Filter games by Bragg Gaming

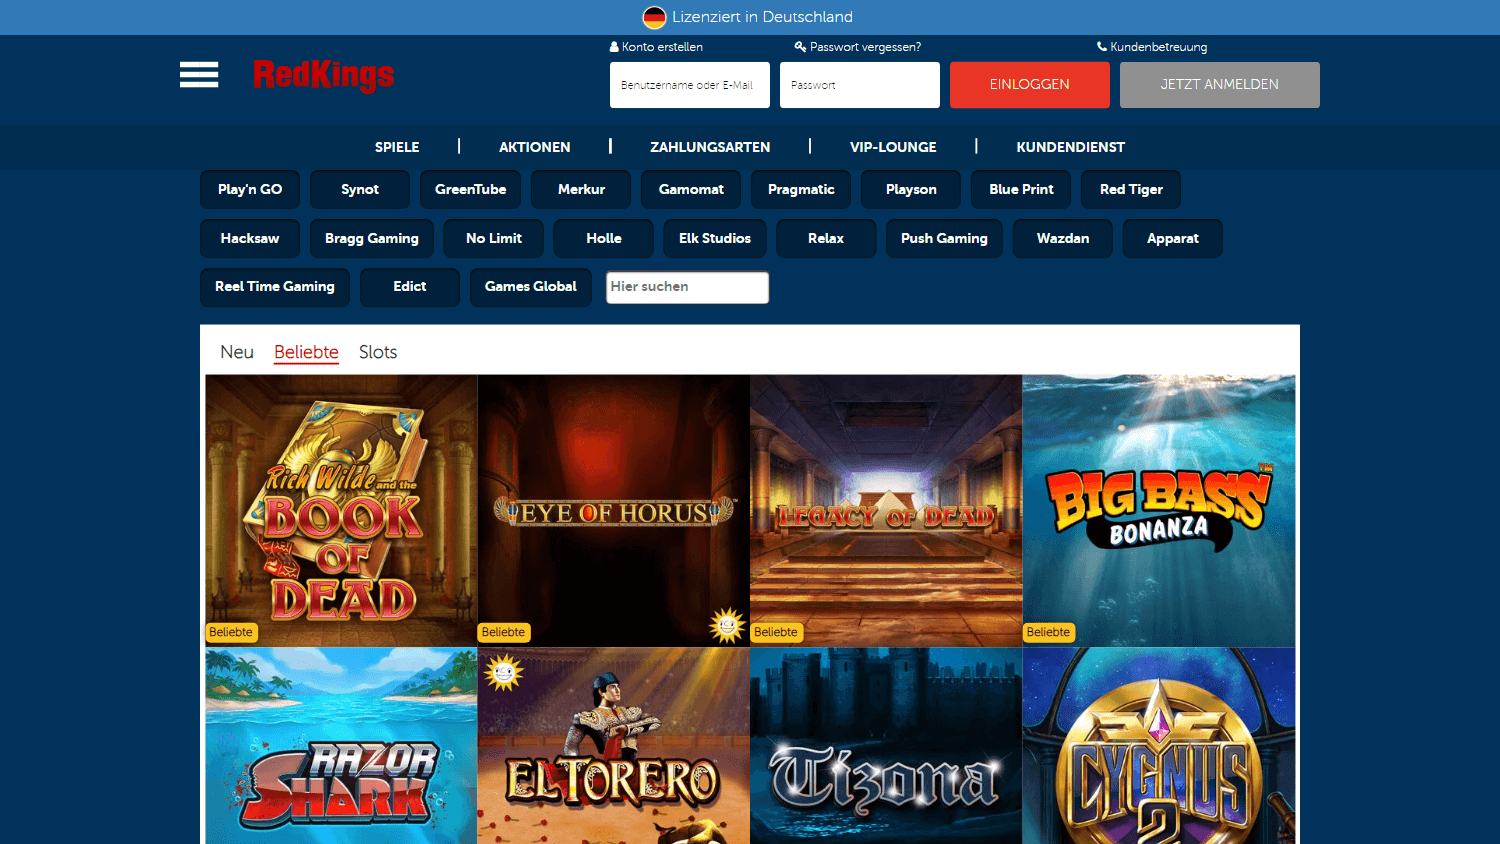[372, 238]
